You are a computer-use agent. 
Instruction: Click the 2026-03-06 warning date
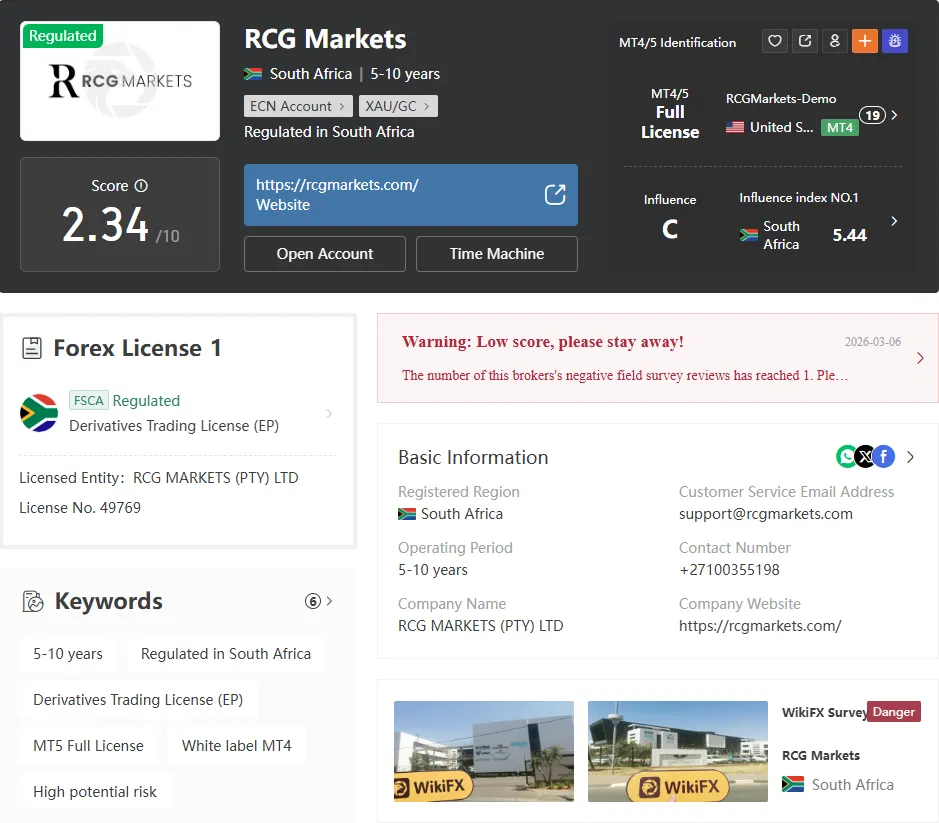point(873,341)
